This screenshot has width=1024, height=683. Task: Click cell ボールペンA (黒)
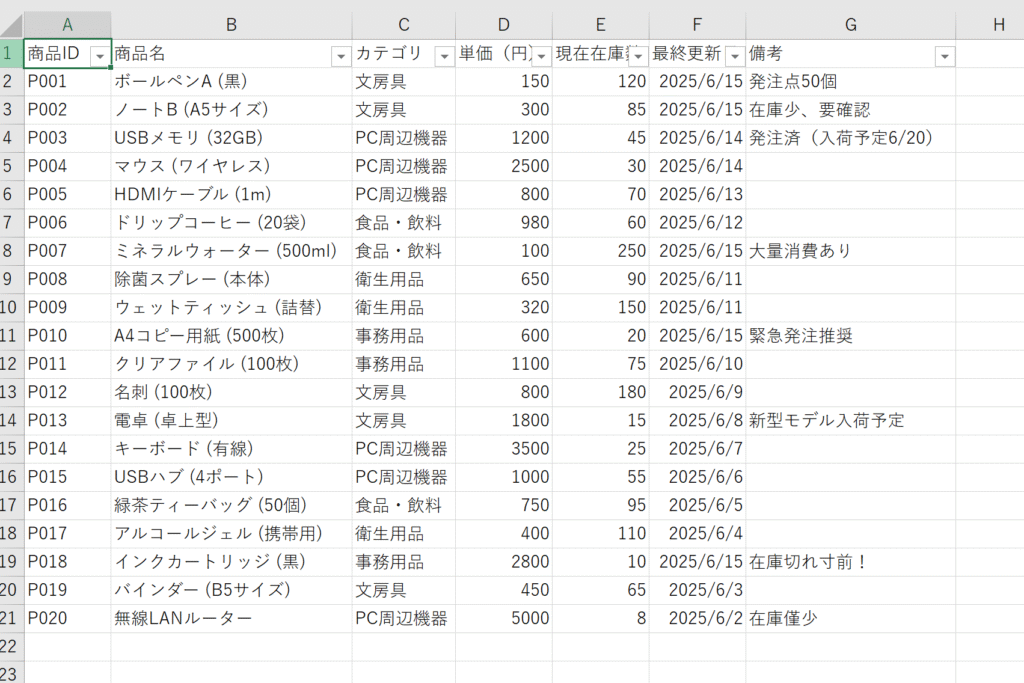click(x=231, y=82)
